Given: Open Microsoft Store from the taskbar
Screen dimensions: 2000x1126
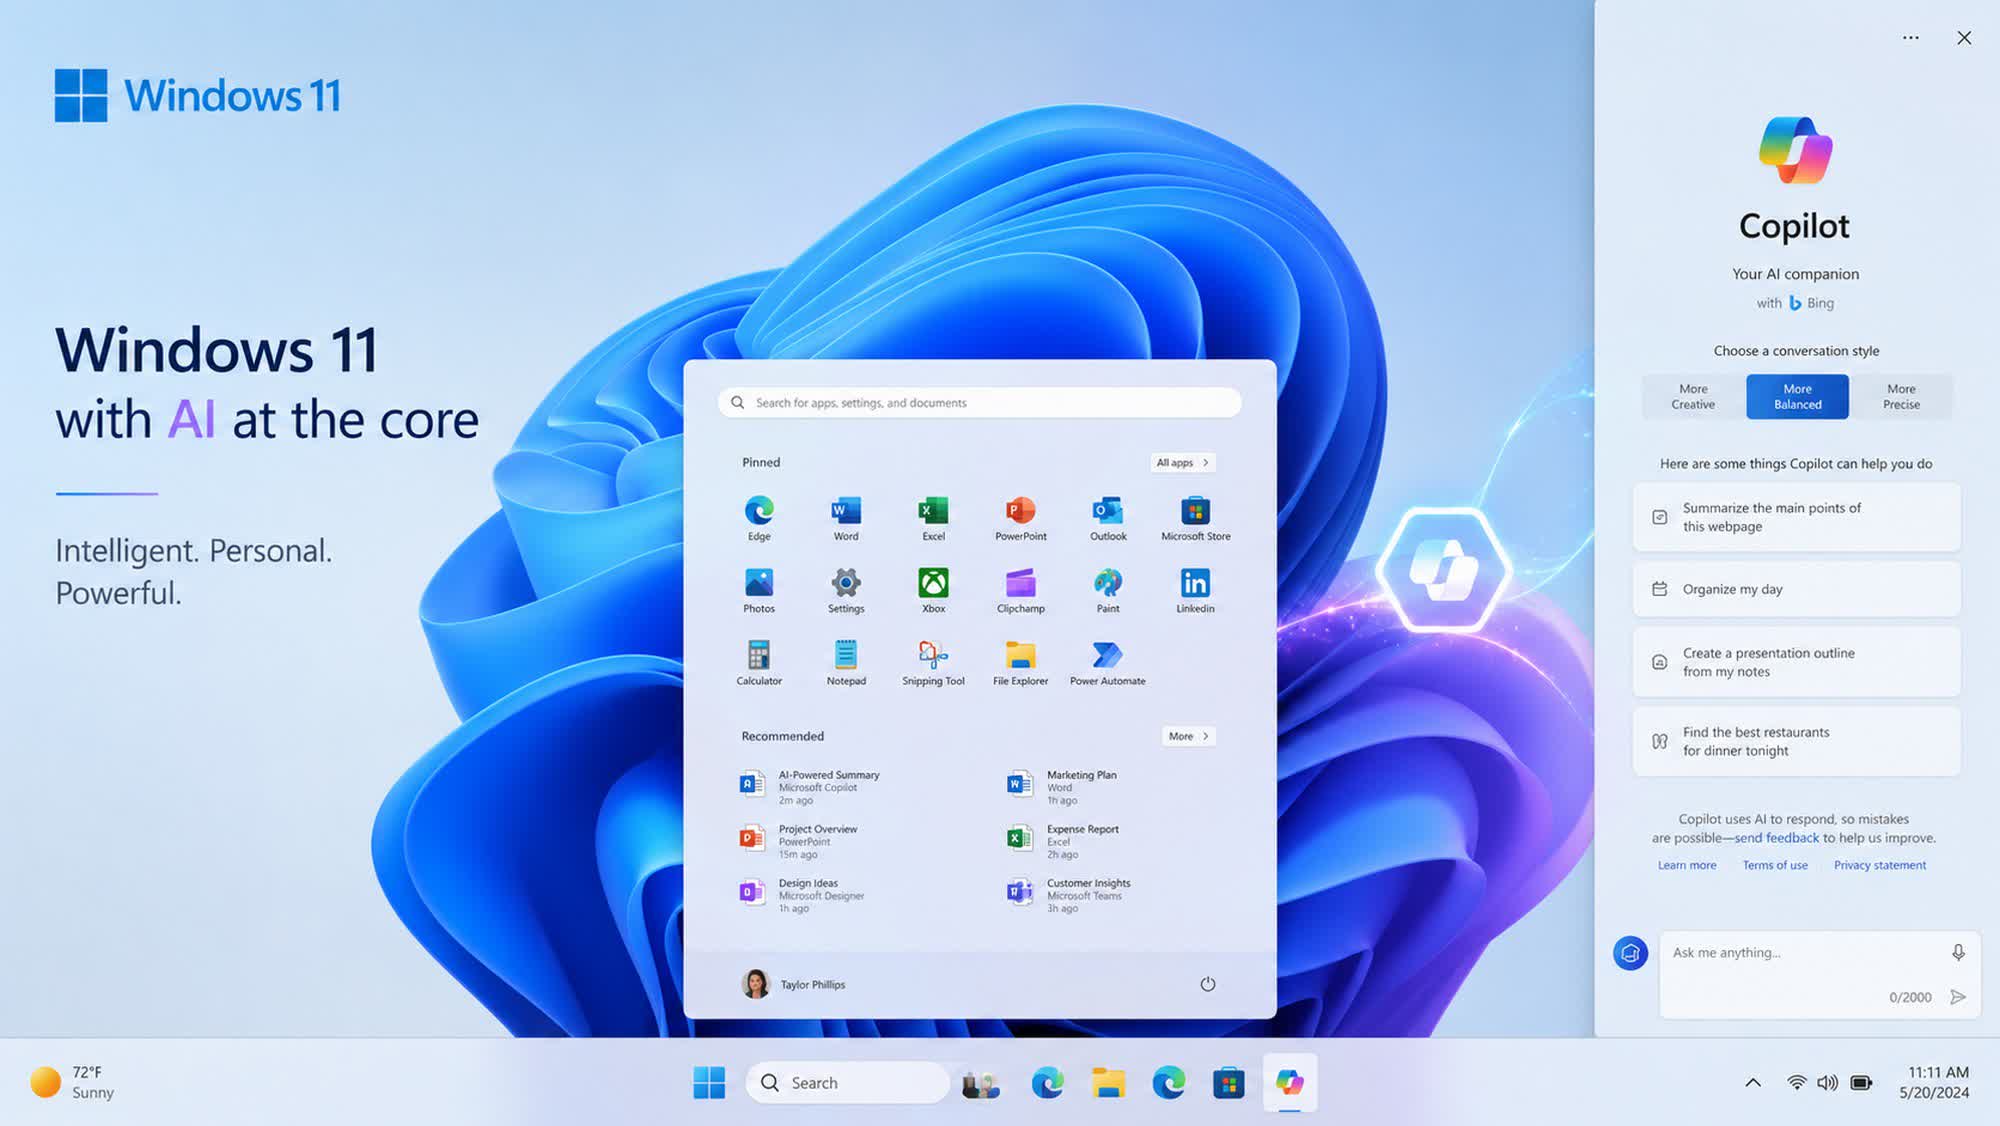Looking at the screenshot, I should pos(1228,1082).
